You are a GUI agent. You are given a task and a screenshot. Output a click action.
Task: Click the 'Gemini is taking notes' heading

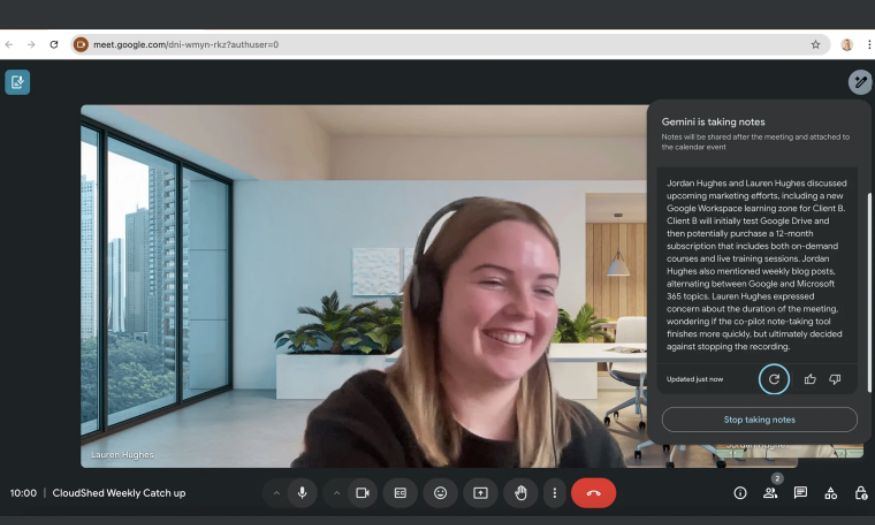[713, 122]
